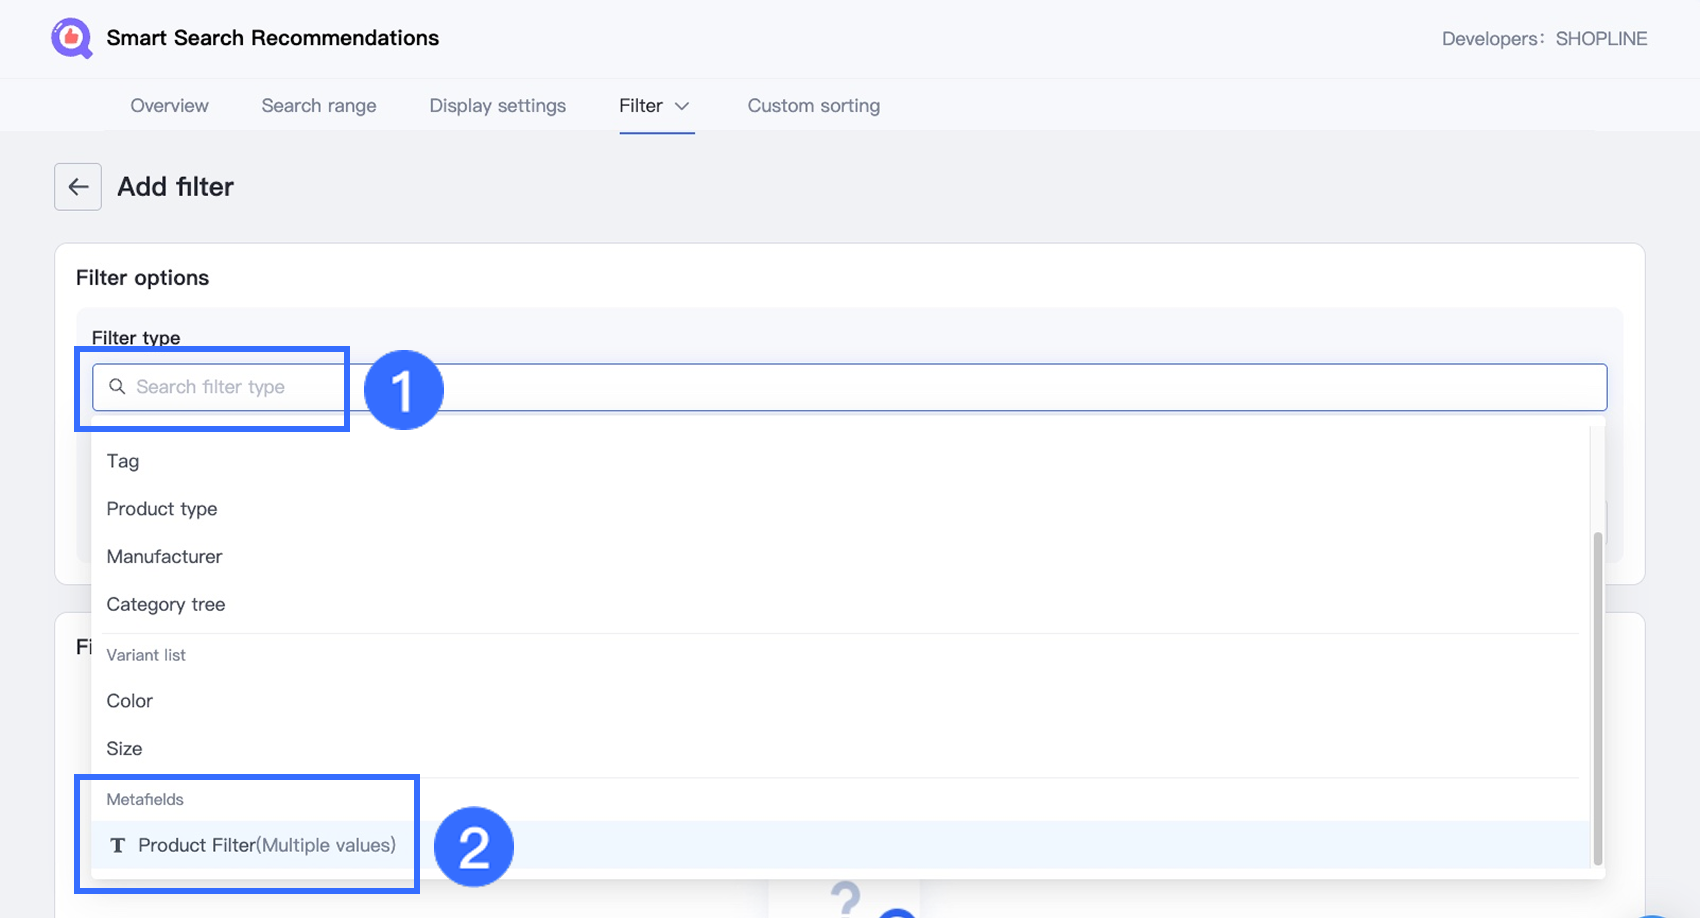Click the text-type icon beside Product Filter
Screen dimensions: 1700x918
[x=118, y=846]
